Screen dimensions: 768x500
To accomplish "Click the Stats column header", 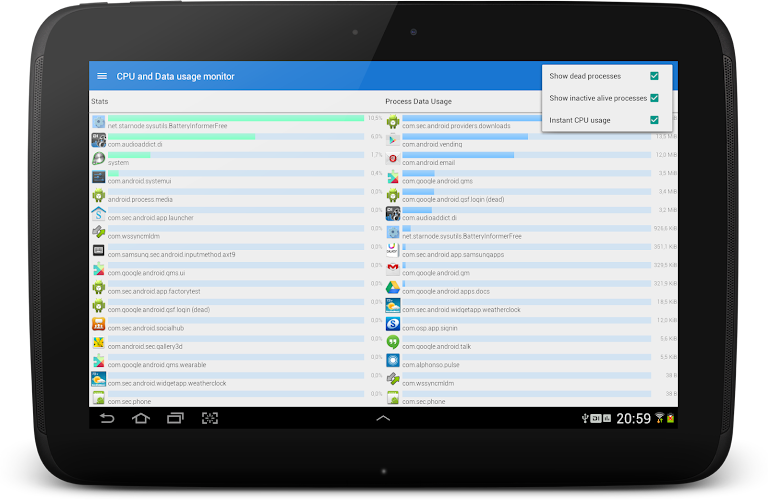I will pyautogui.click(x=99, y=101).
